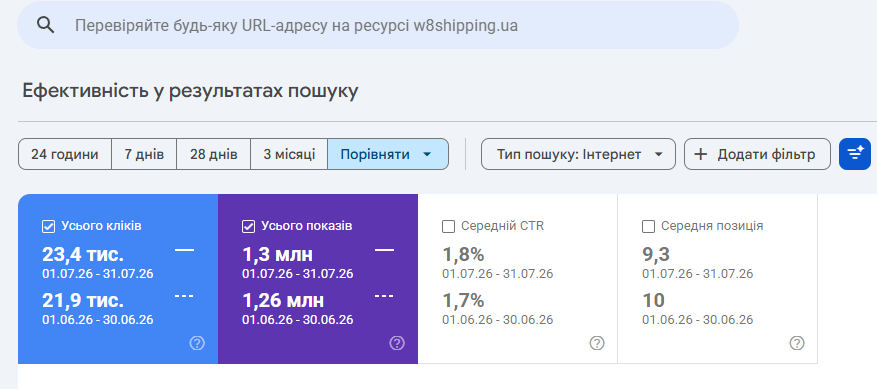Open Тип пошуку: Інтернет dropdown
This screenshot has height=389, width=877.
click(x=578, y=154)
